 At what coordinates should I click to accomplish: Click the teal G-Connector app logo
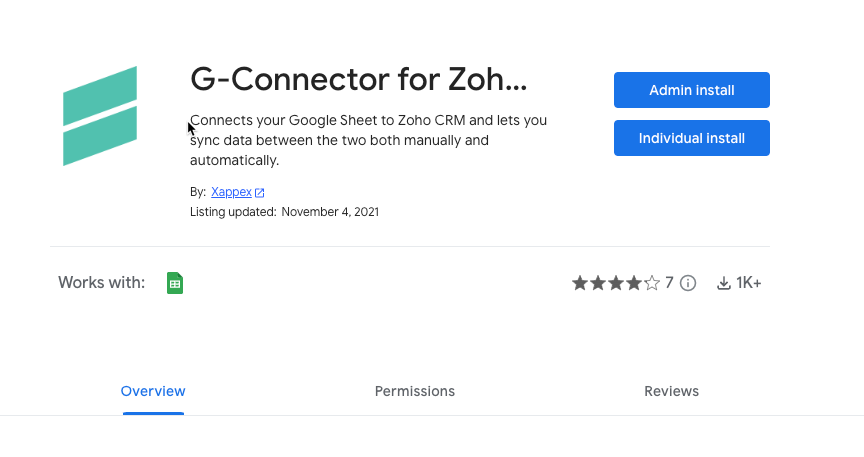point(100,116)
